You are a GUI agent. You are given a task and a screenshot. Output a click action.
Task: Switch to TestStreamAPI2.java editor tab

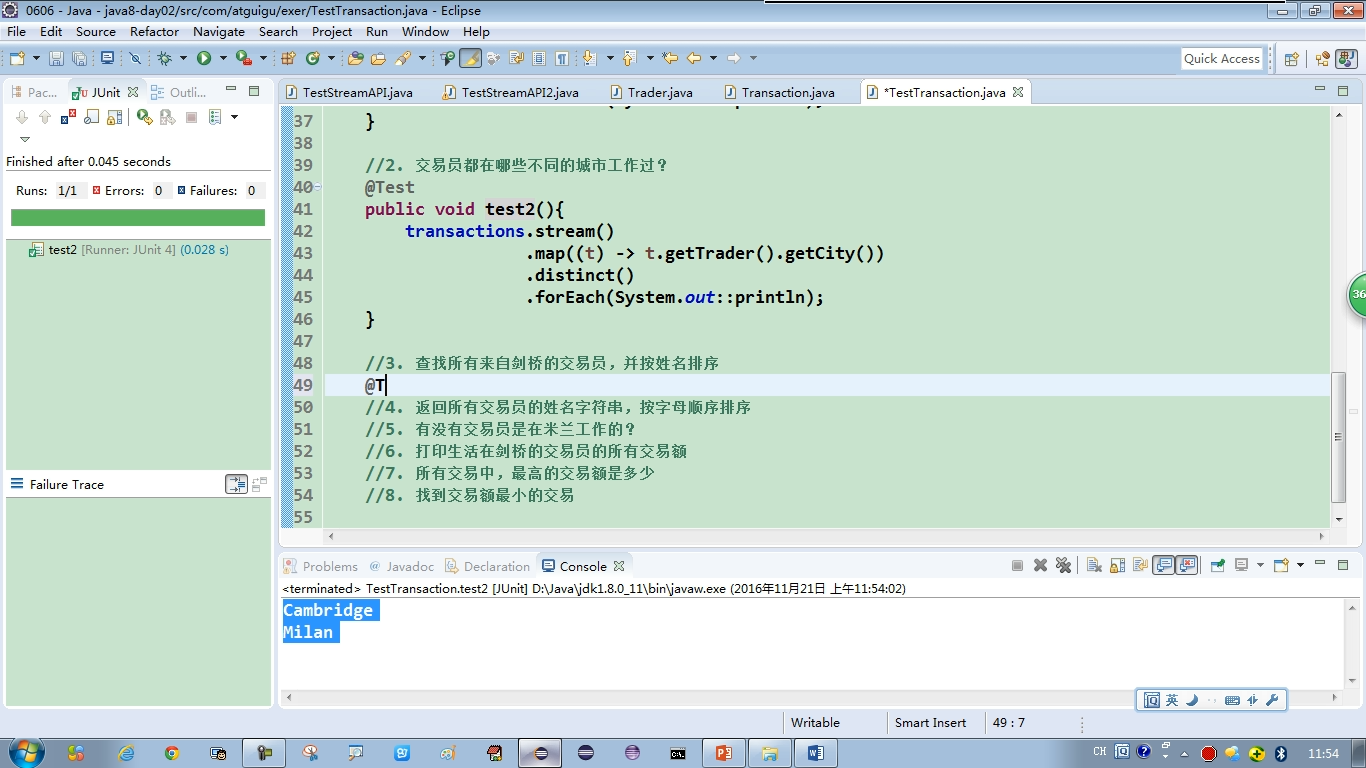point(510,92)
